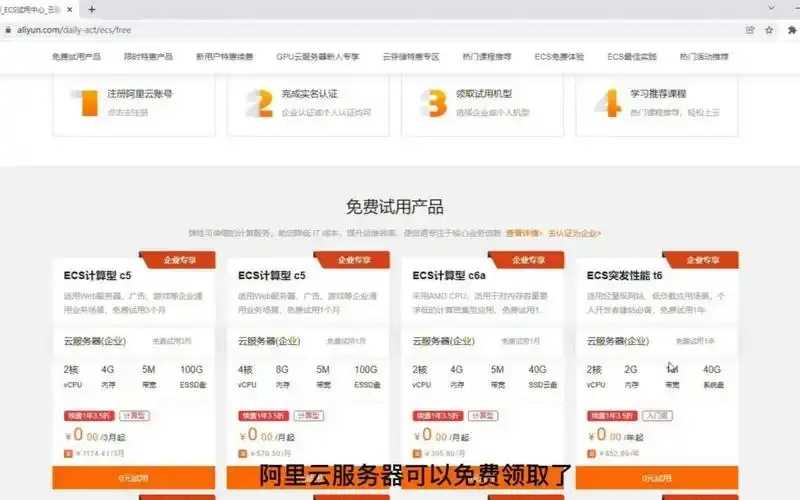Viewport: 800px width, 500px height.
Task: Click 0元试用 button on 2核 4G c5 card
Action: (x=134, y=478)
